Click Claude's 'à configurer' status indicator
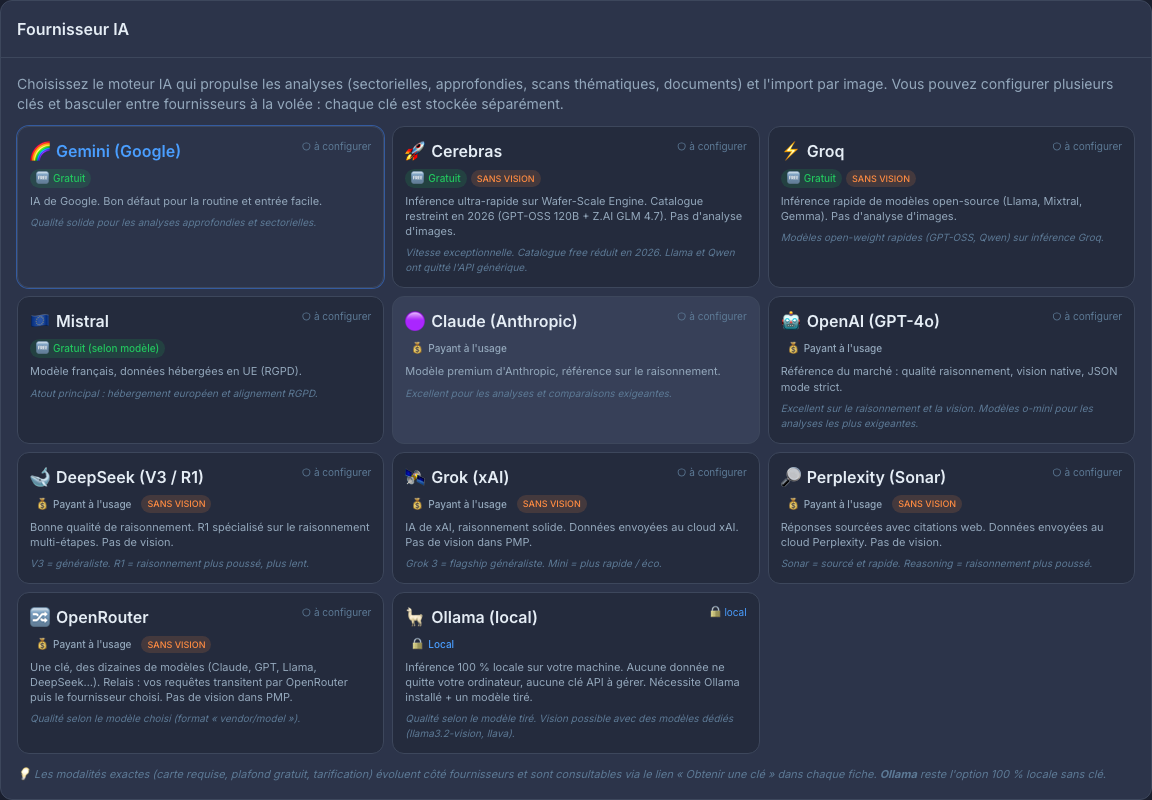This screenshot has width=1152, height=800. [712, 317]
